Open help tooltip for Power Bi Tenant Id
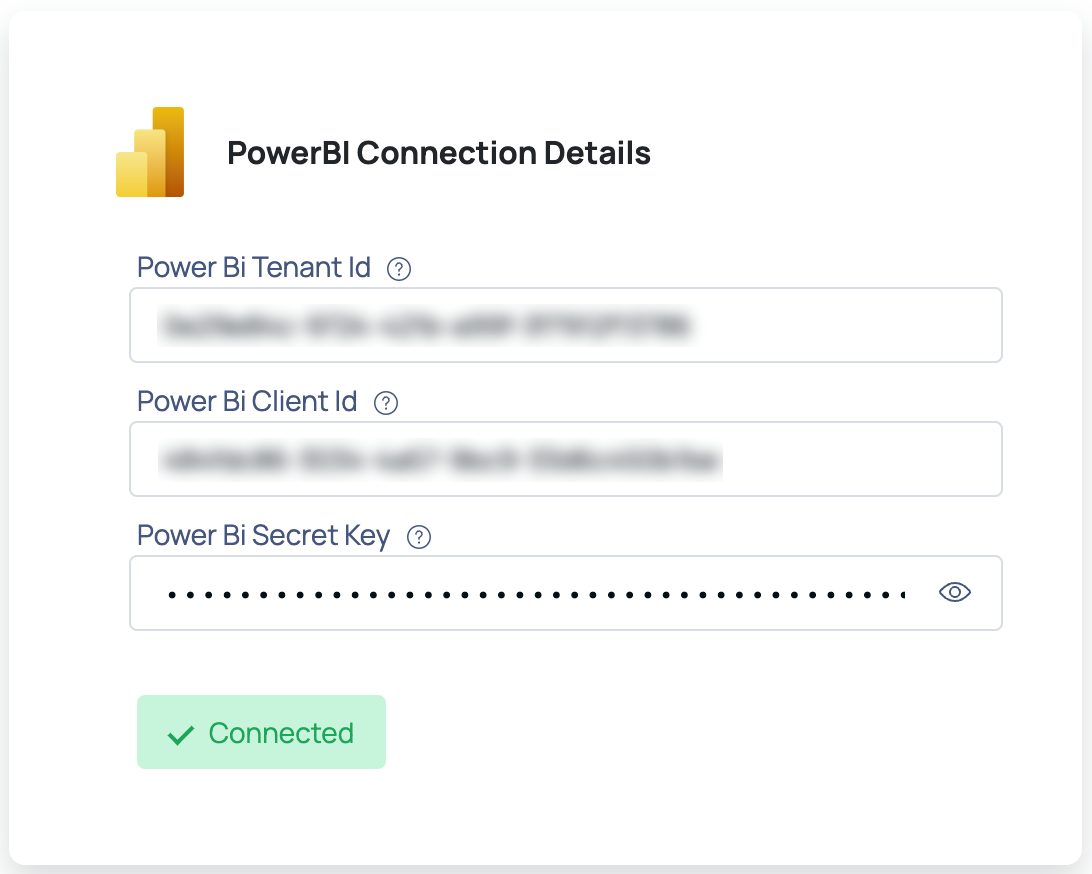Viewport: 1092px width, 874px height. [399, 269]
